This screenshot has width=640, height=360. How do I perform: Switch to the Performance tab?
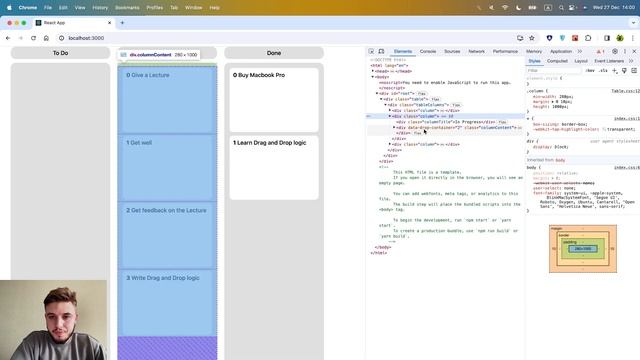505,51
